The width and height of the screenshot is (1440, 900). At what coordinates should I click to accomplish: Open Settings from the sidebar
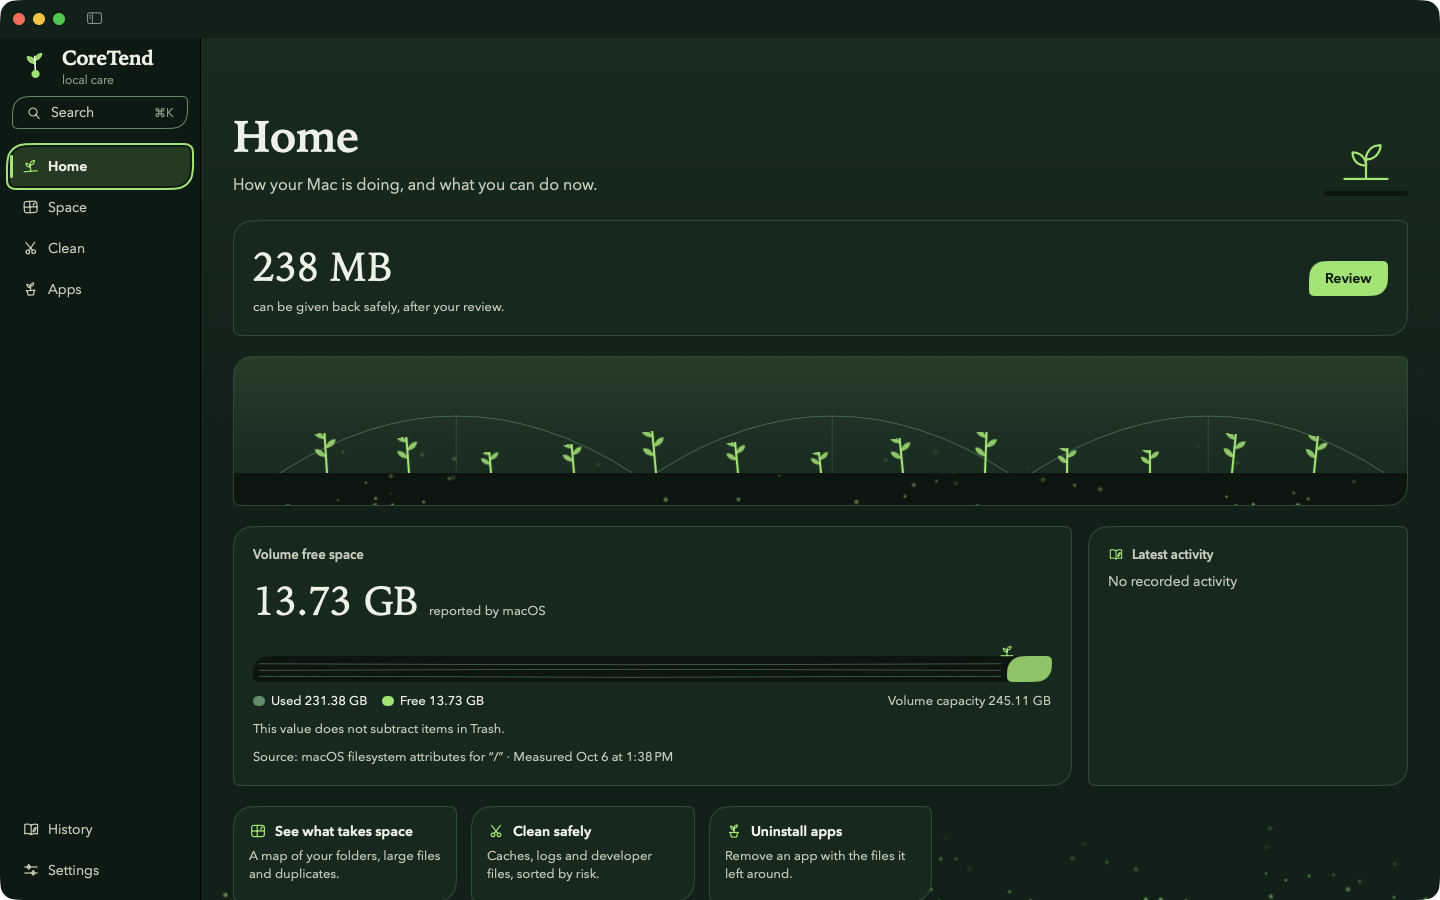(100, 870)
